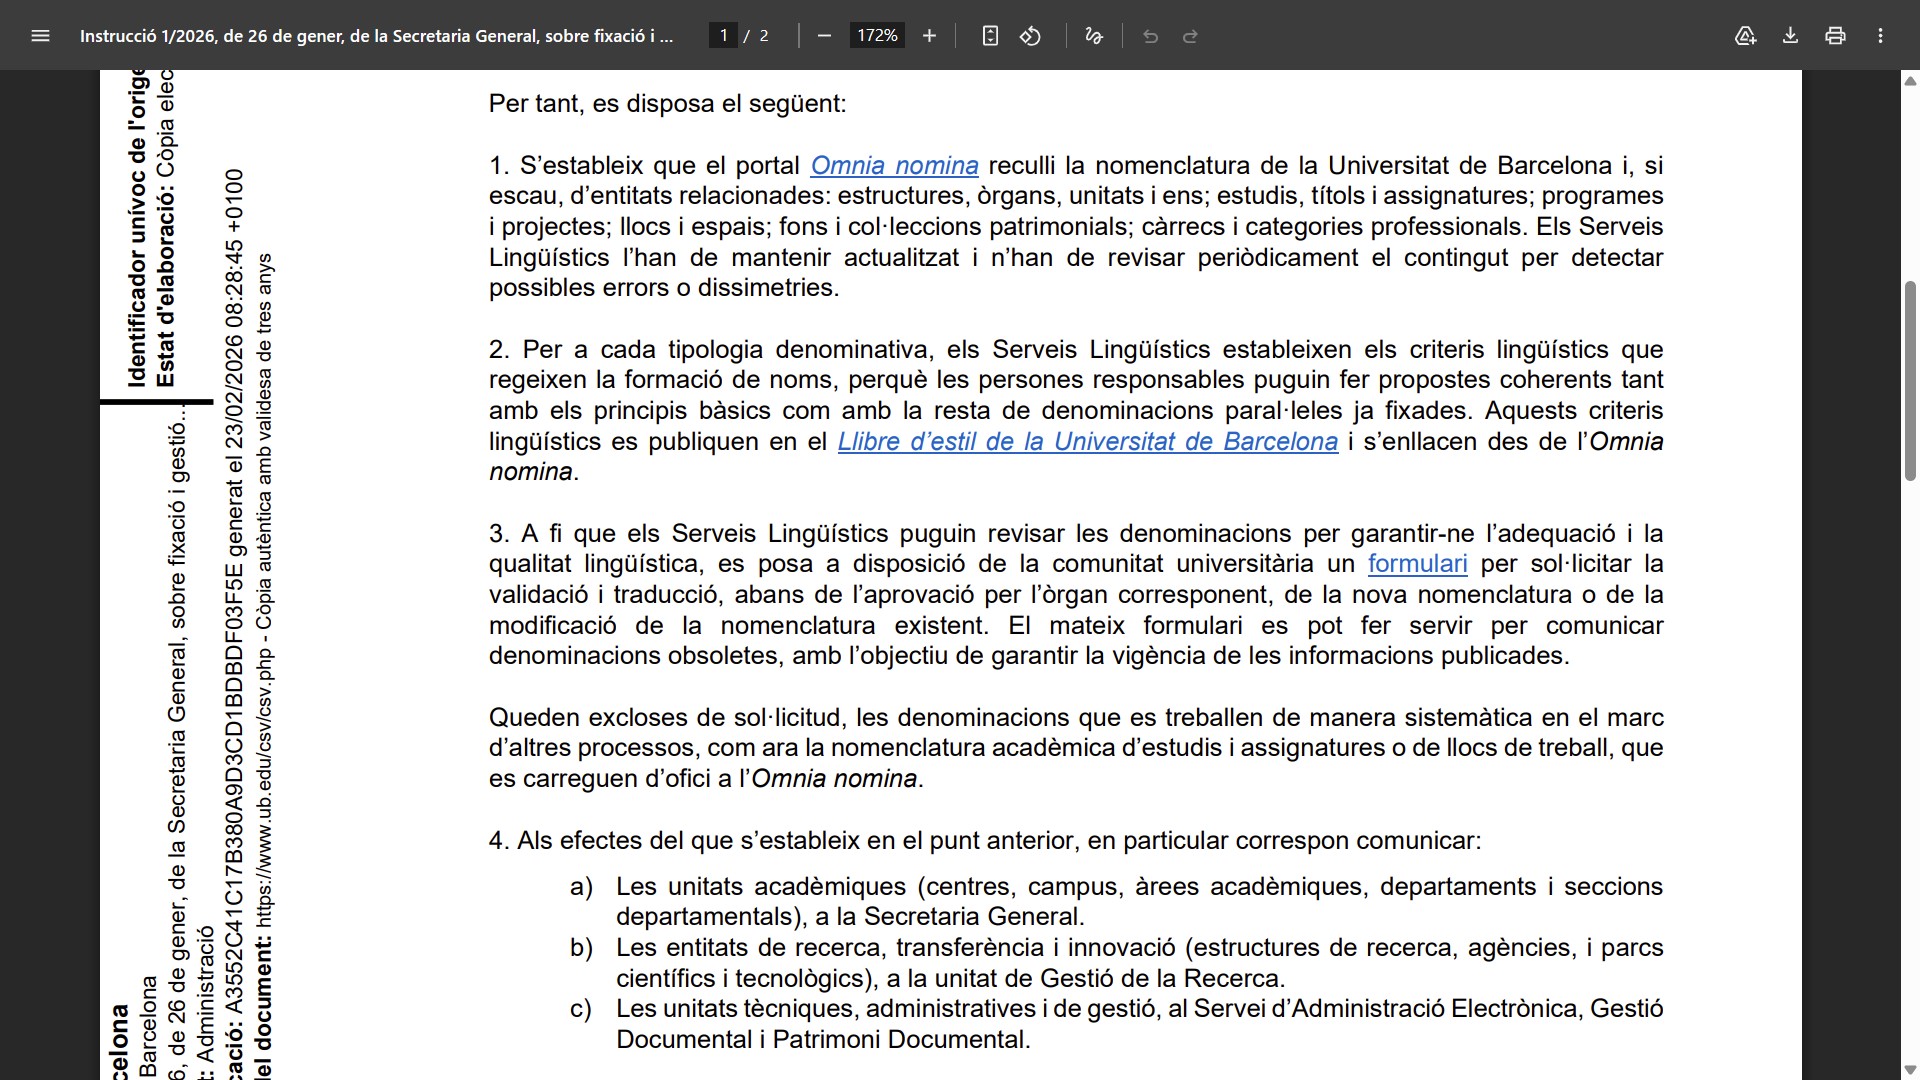Click the zoom in plus button
The image size is (1920, 1080).
click(929, 36)
